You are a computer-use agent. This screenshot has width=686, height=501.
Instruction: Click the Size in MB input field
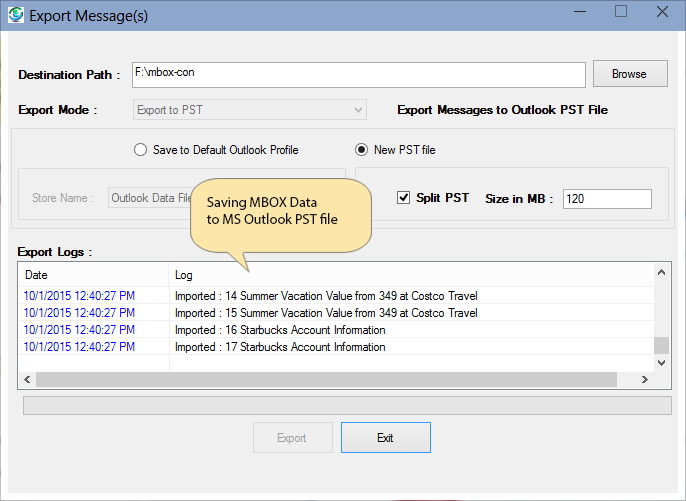pos(606,199)
